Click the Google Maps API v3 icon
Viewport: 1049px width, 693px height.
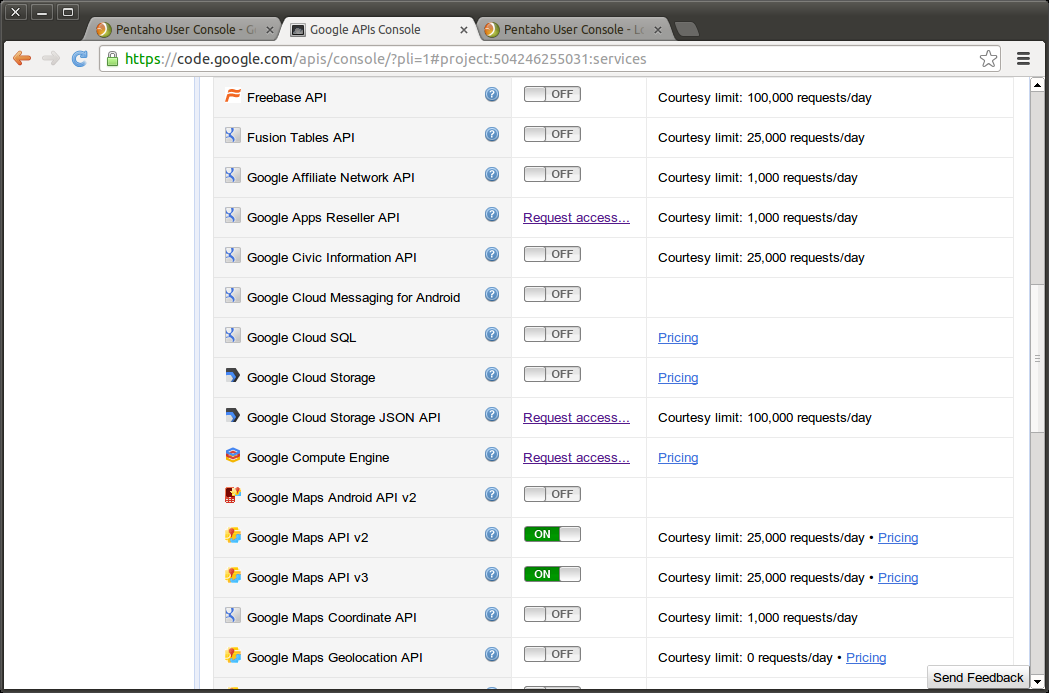[232, 574]
